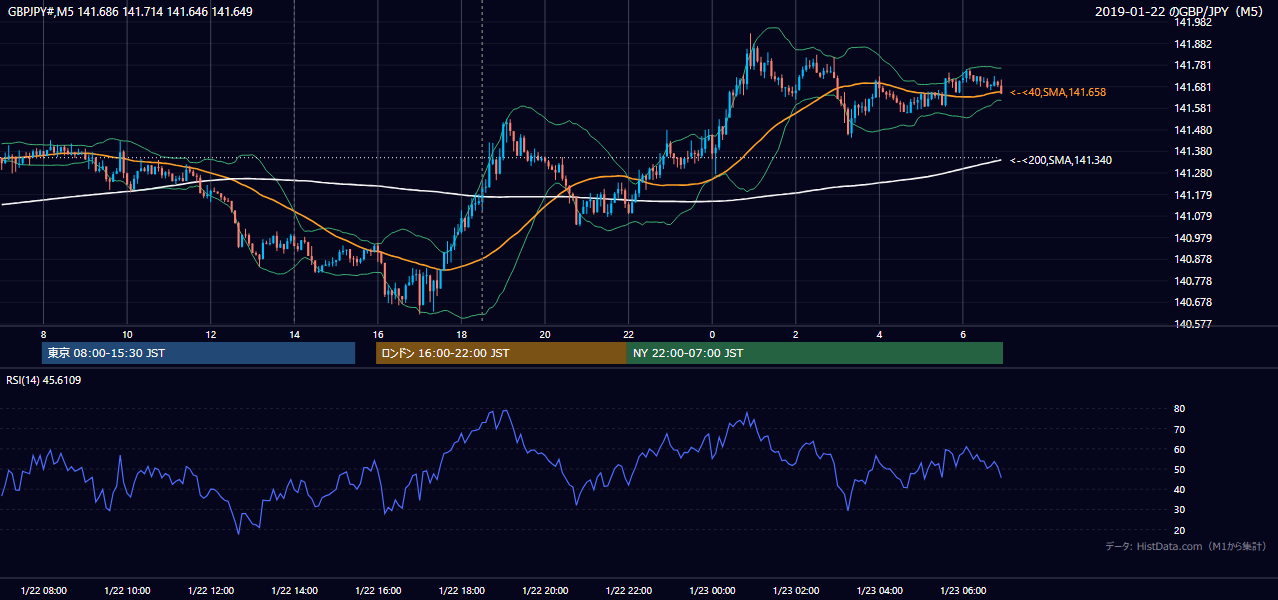
Task: Select the Tokyo 08:00-15:30 JST session bar
Action: tap(198, 353)
